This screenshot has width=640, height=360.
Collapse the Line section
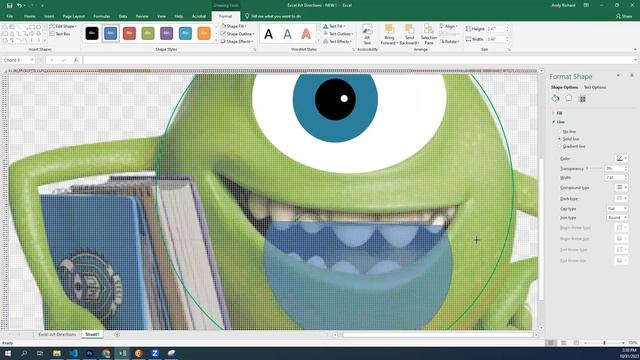click(x=558, y=122)
